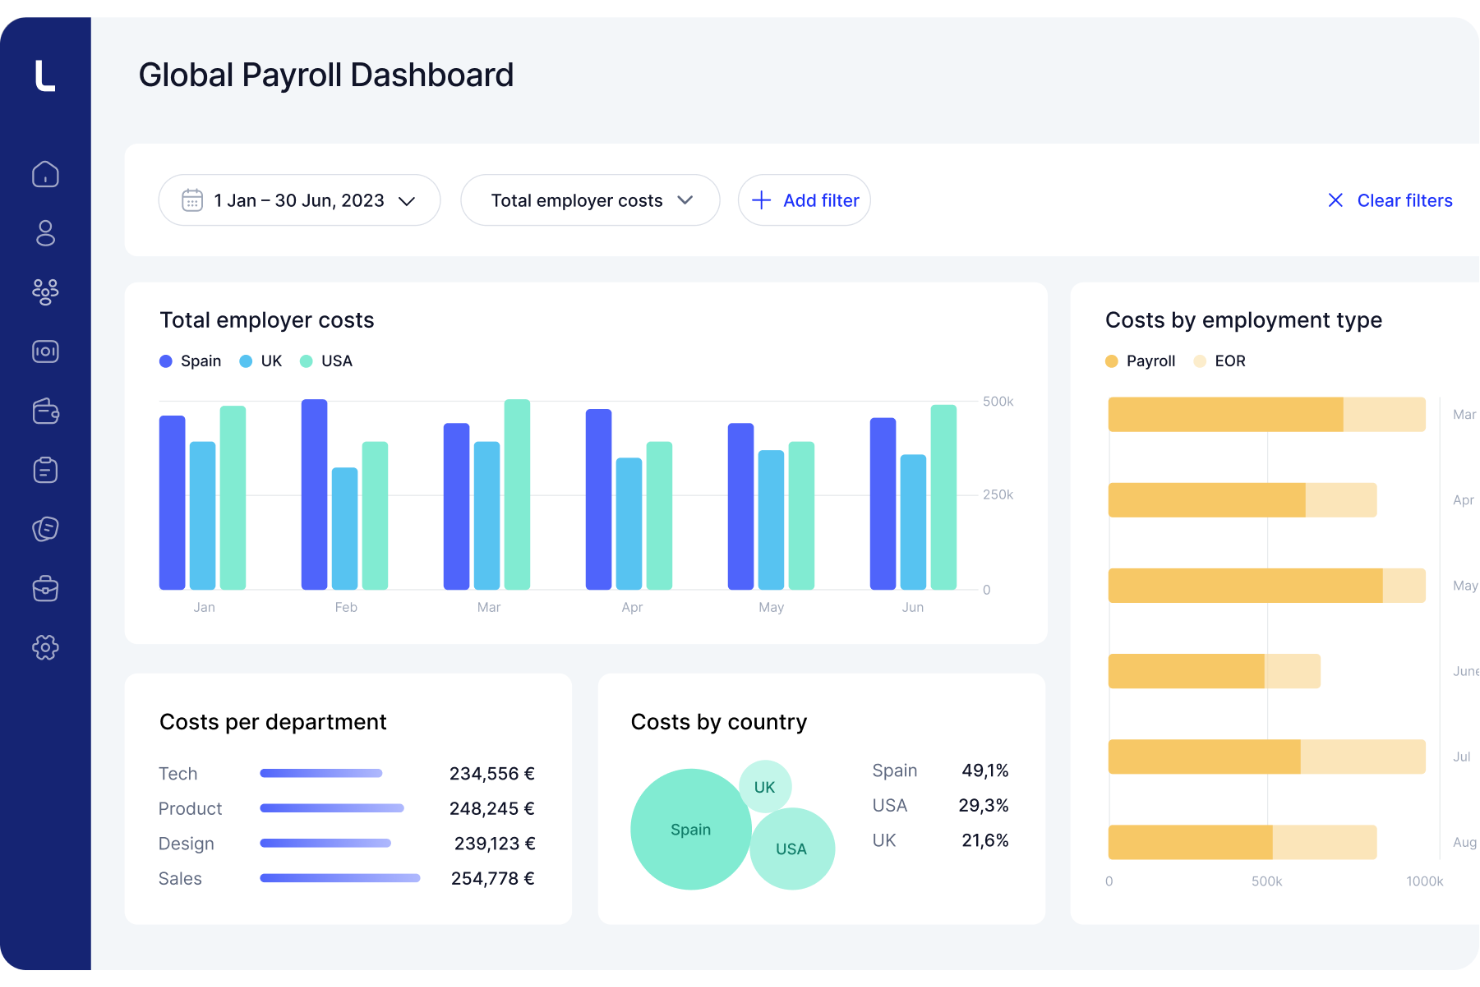Image resolution: width=1480 pixels, height=987 pixels.
Task: Click the Spain bar for Jan
Action: point(172,502)
